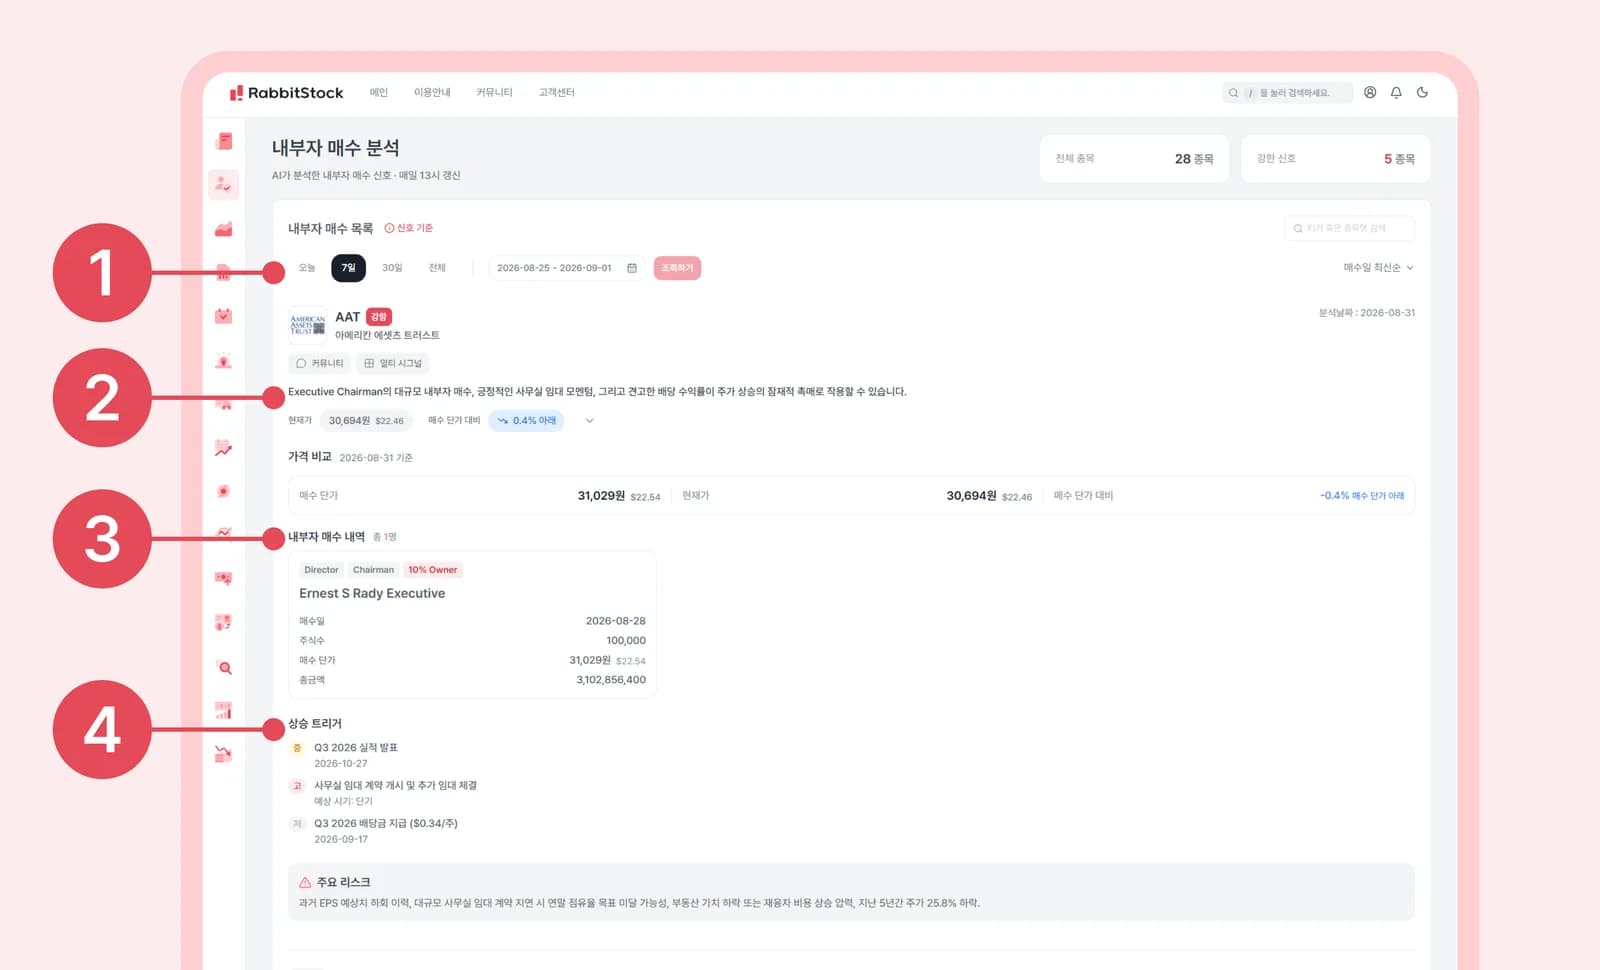Image resolution: width=1600 pixels, height=970 pixels.
Task: Click the header search field
Action: pos(1287,93)
